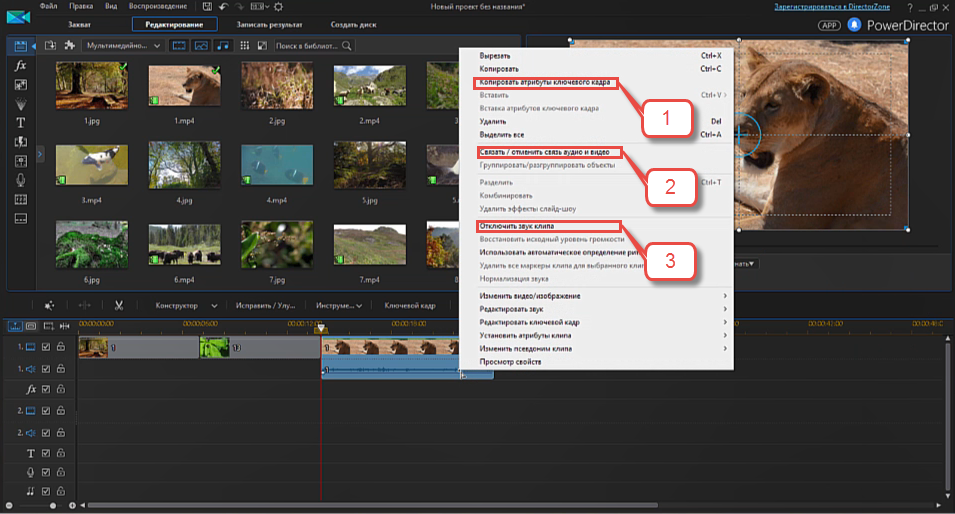Image resolution: width=955 pixels, height=514 pixels.
Task: Select the 4.mp4 fish video thumbnail
Action: pos(277,166)
